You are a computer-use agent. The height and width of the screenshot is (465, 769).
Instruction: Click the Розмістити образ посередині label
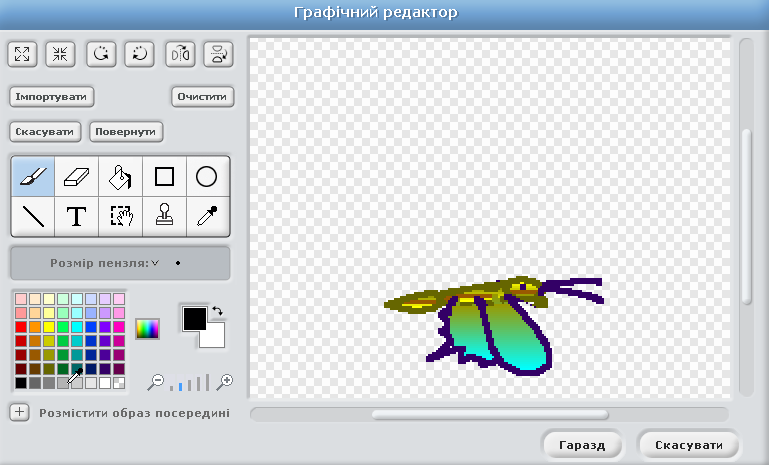coord(134,413)
